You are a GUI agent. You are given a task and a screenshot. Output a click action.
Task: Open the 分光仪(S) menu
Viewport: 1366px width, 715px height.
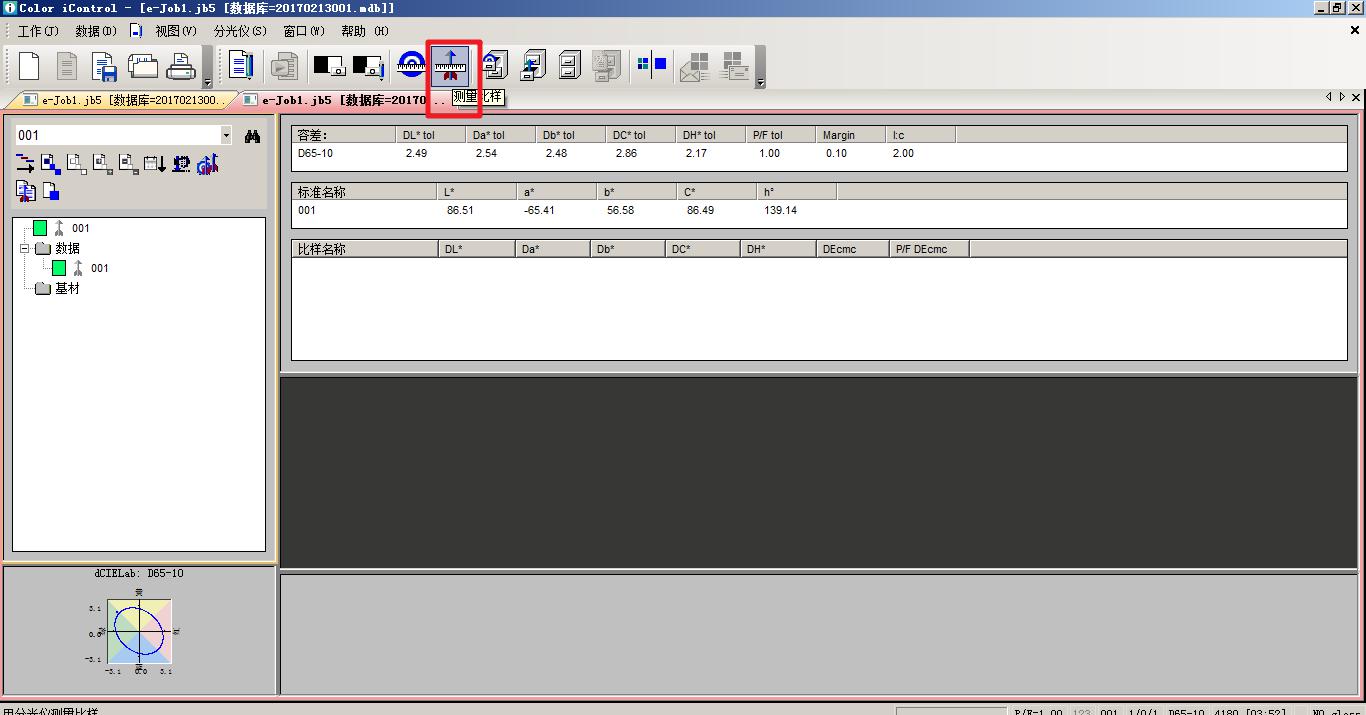pyautogui.click(x=240, y=31)
